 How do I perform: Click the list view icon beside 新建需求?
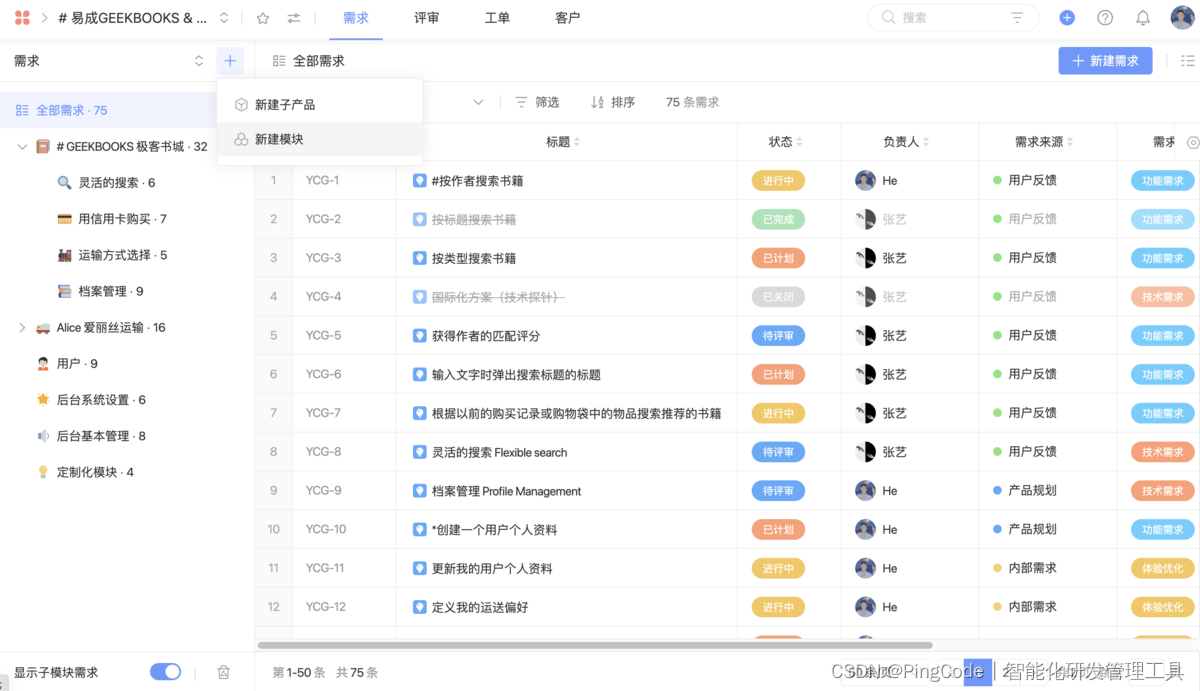(x=1188, y=61)
